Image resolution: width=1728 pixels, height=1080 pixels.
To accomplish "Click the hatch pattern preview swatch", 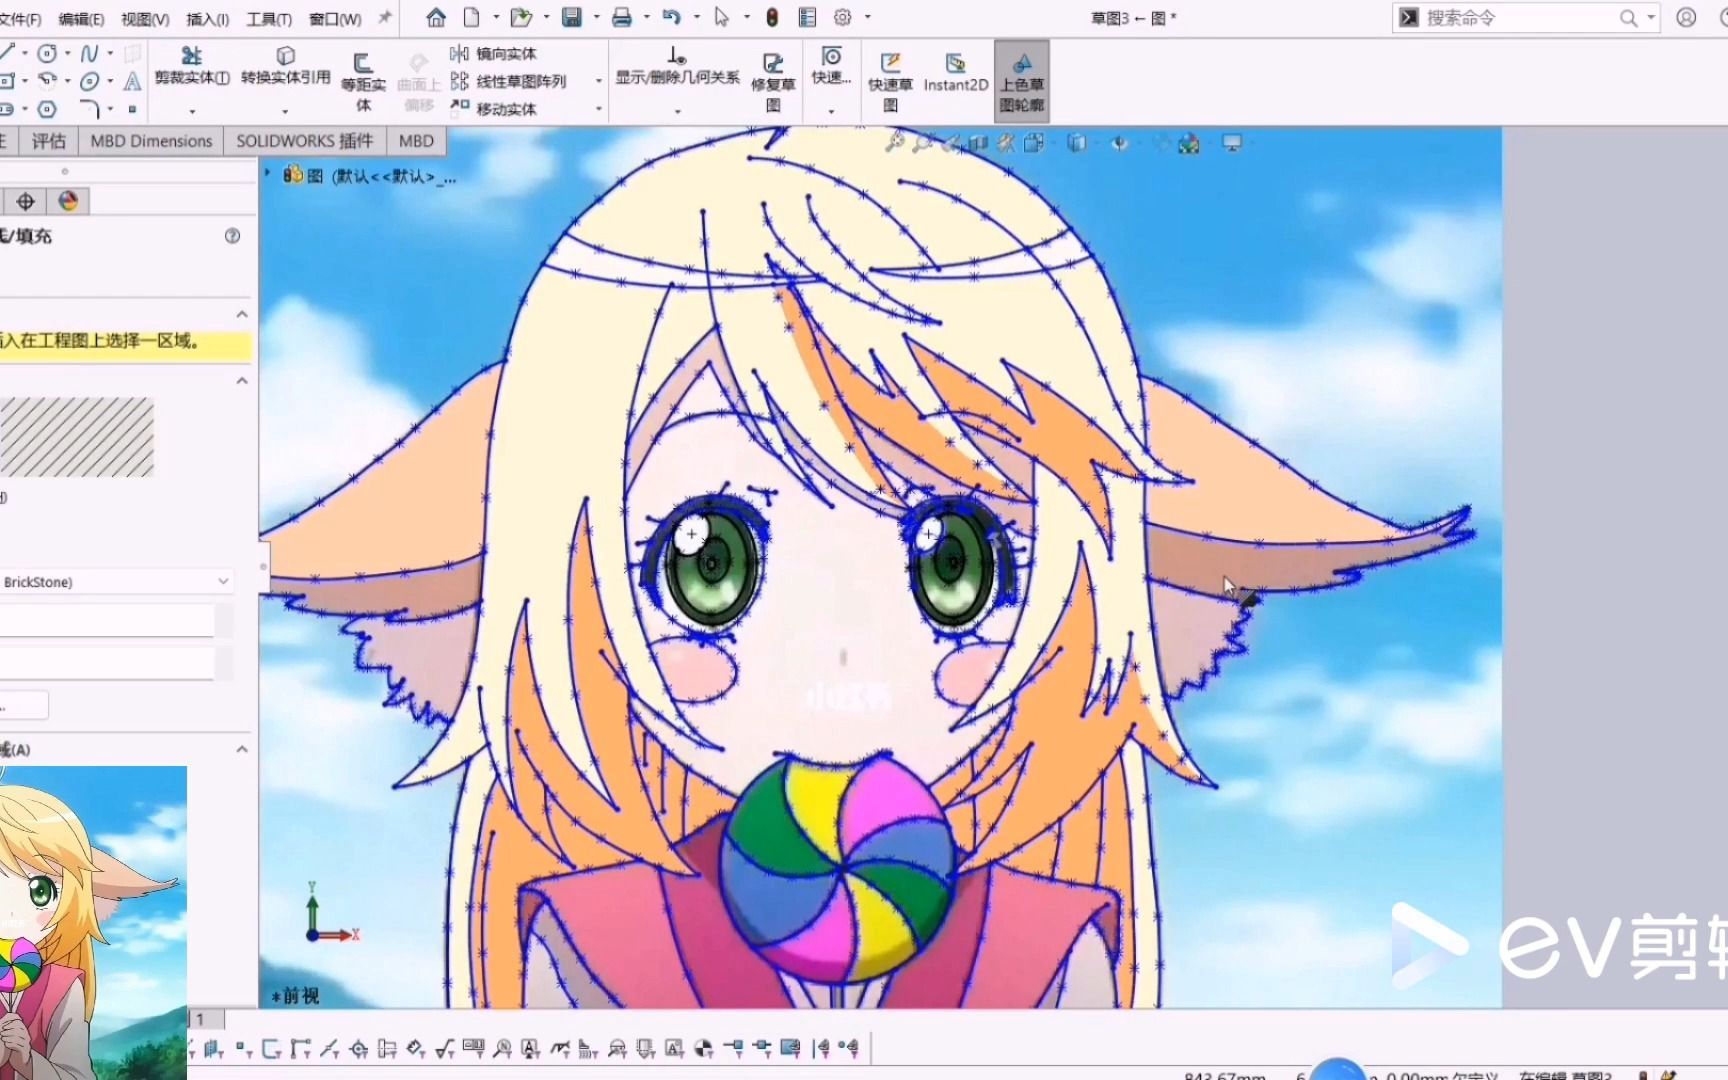I will pyautogui.click(x=77, y=437).
